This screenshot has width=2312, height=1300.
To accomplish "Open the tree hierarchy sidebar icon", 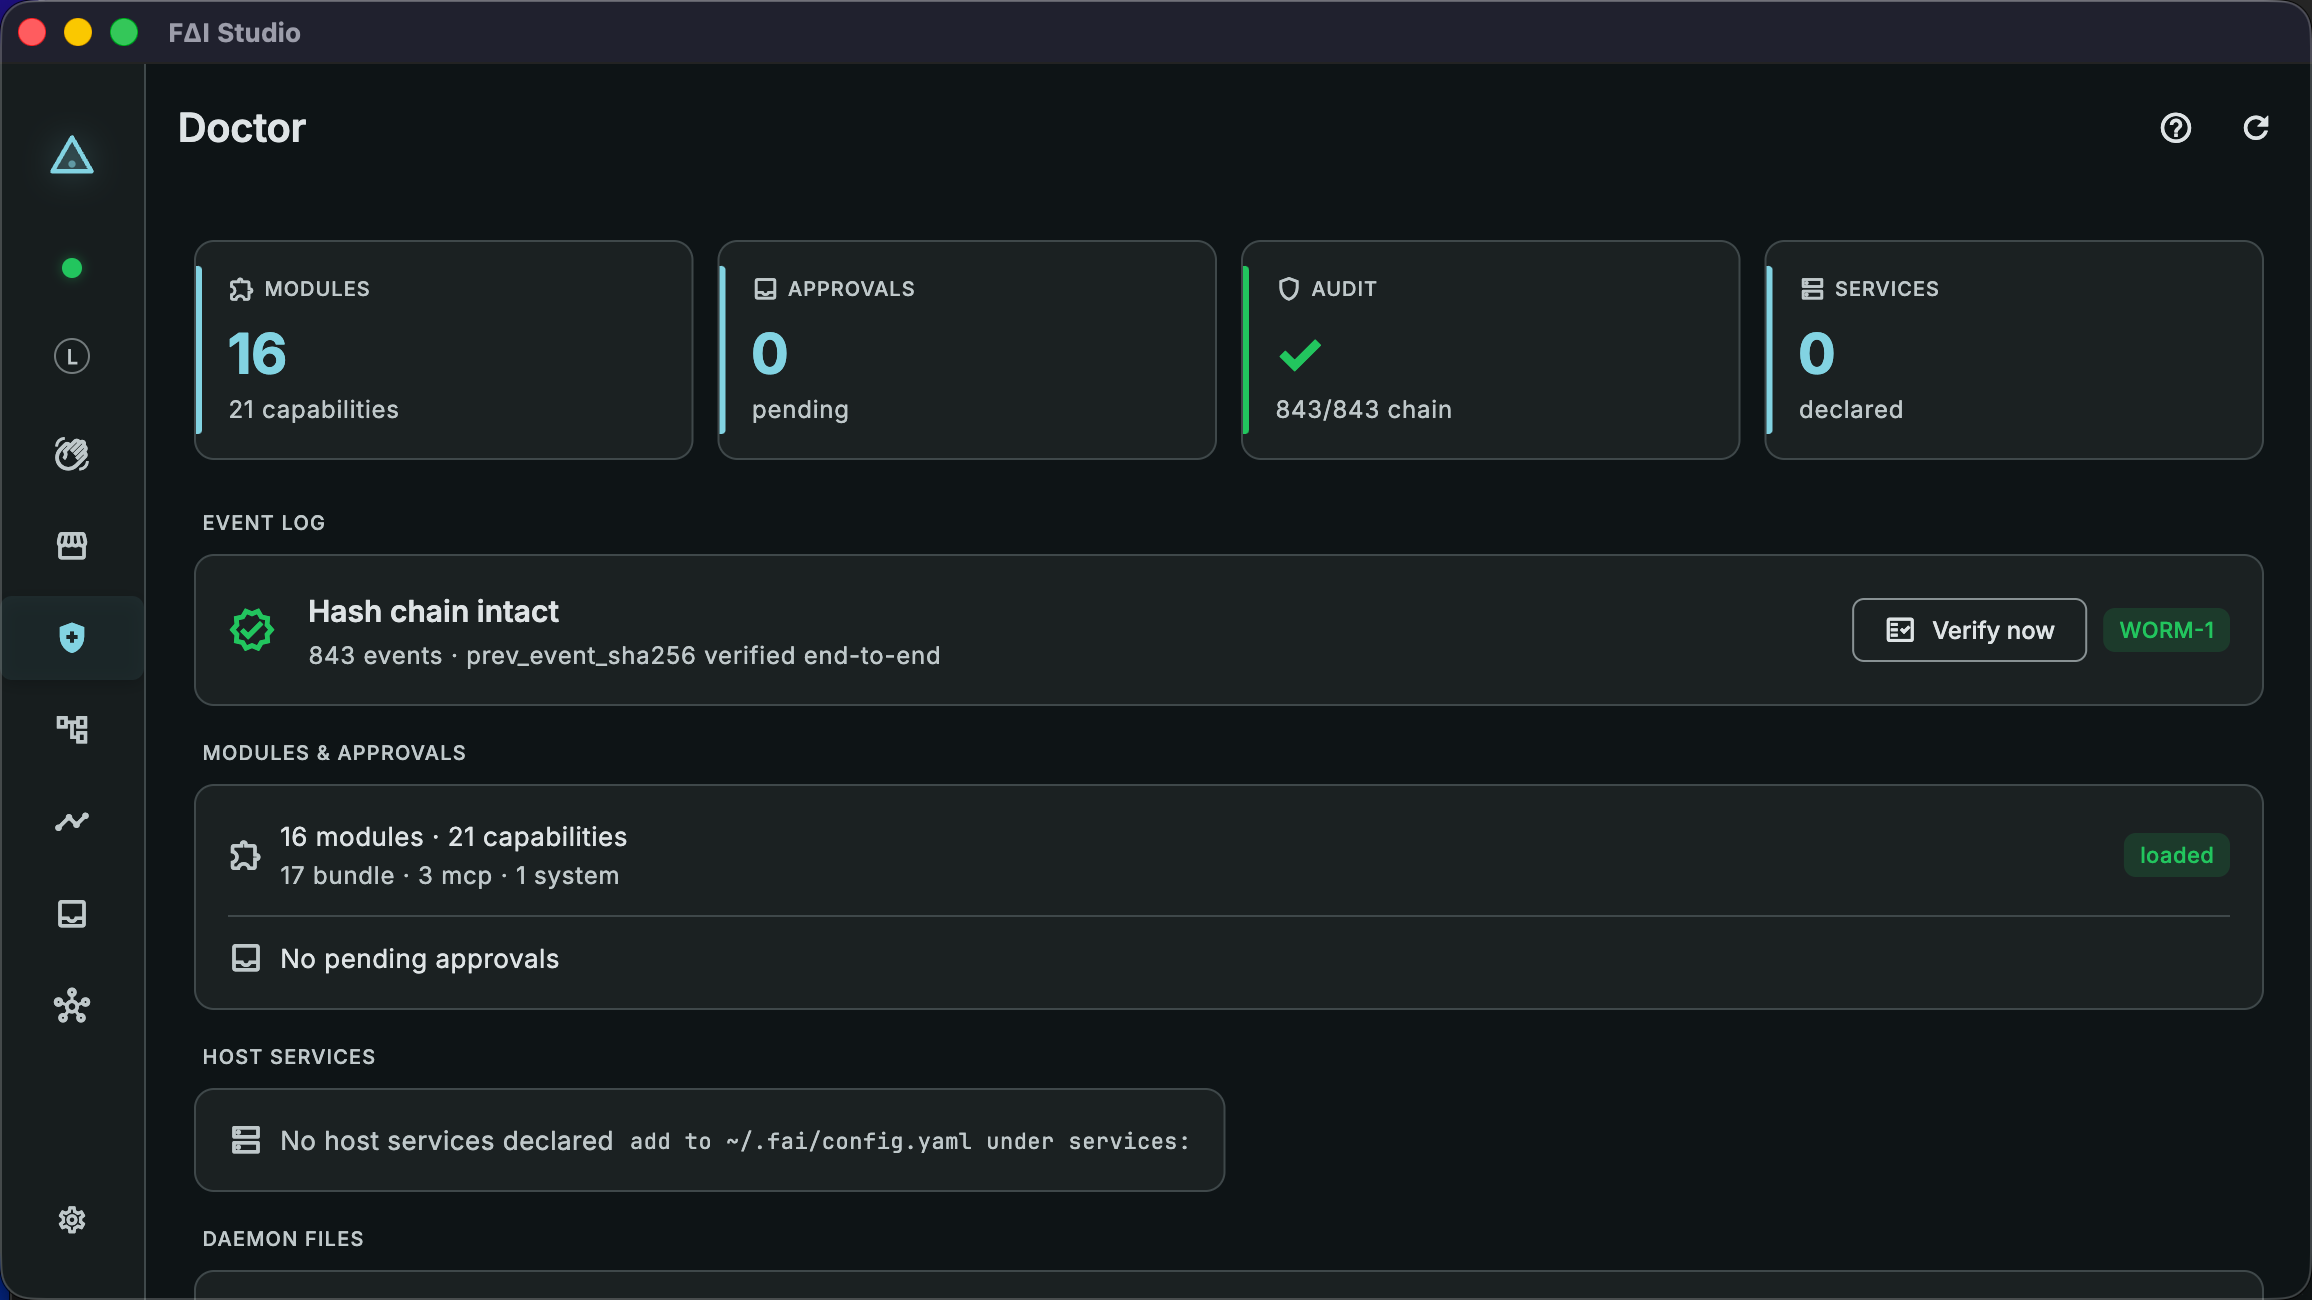I will (72, 729).
